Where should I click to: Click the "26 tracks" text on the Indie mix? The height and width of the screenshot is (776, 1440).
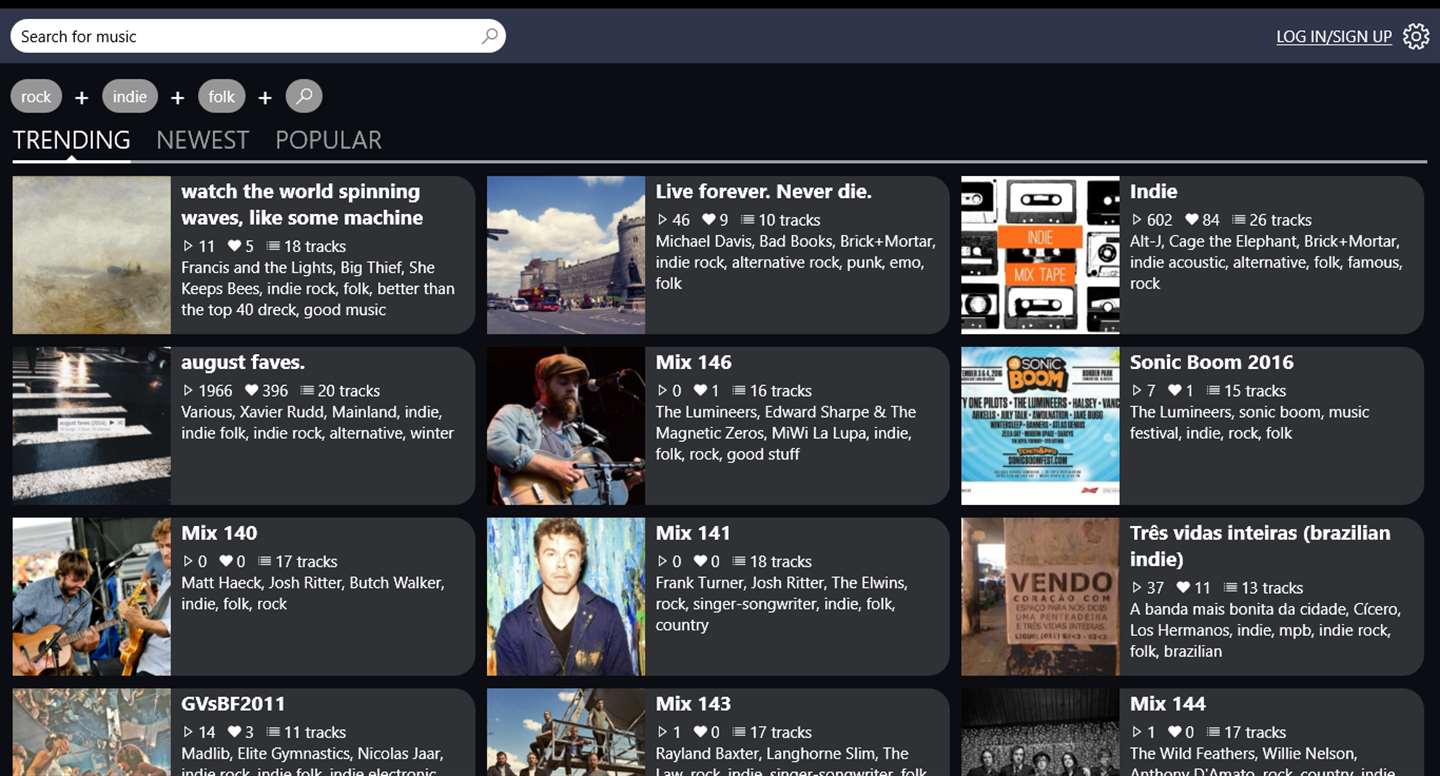click(x=1280, y=220)
